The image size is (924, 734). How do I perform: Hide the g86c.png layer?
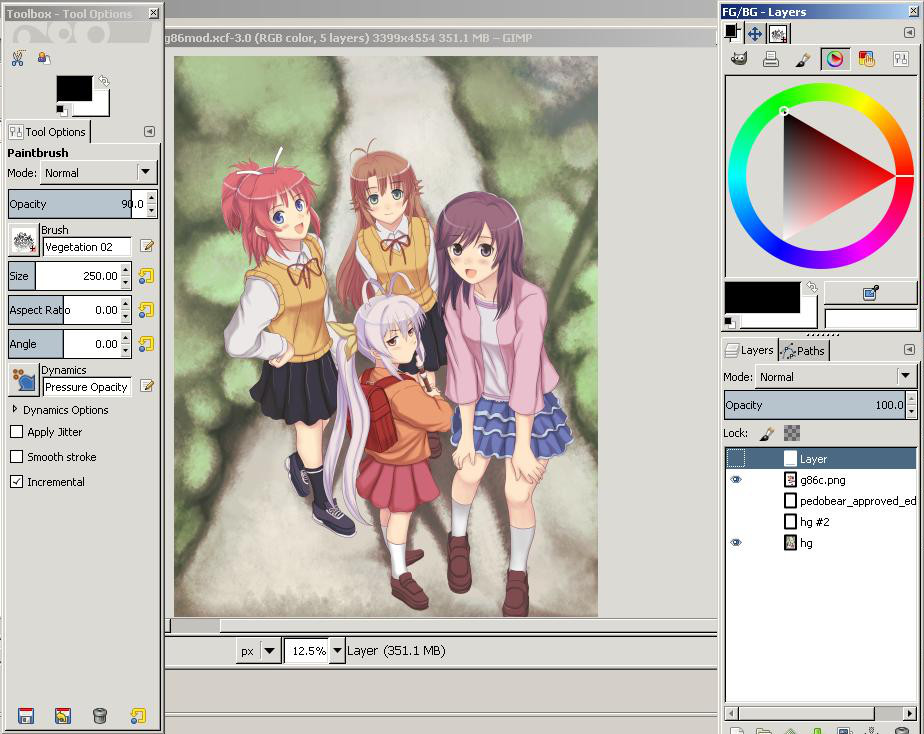click(x=736, y=480)
